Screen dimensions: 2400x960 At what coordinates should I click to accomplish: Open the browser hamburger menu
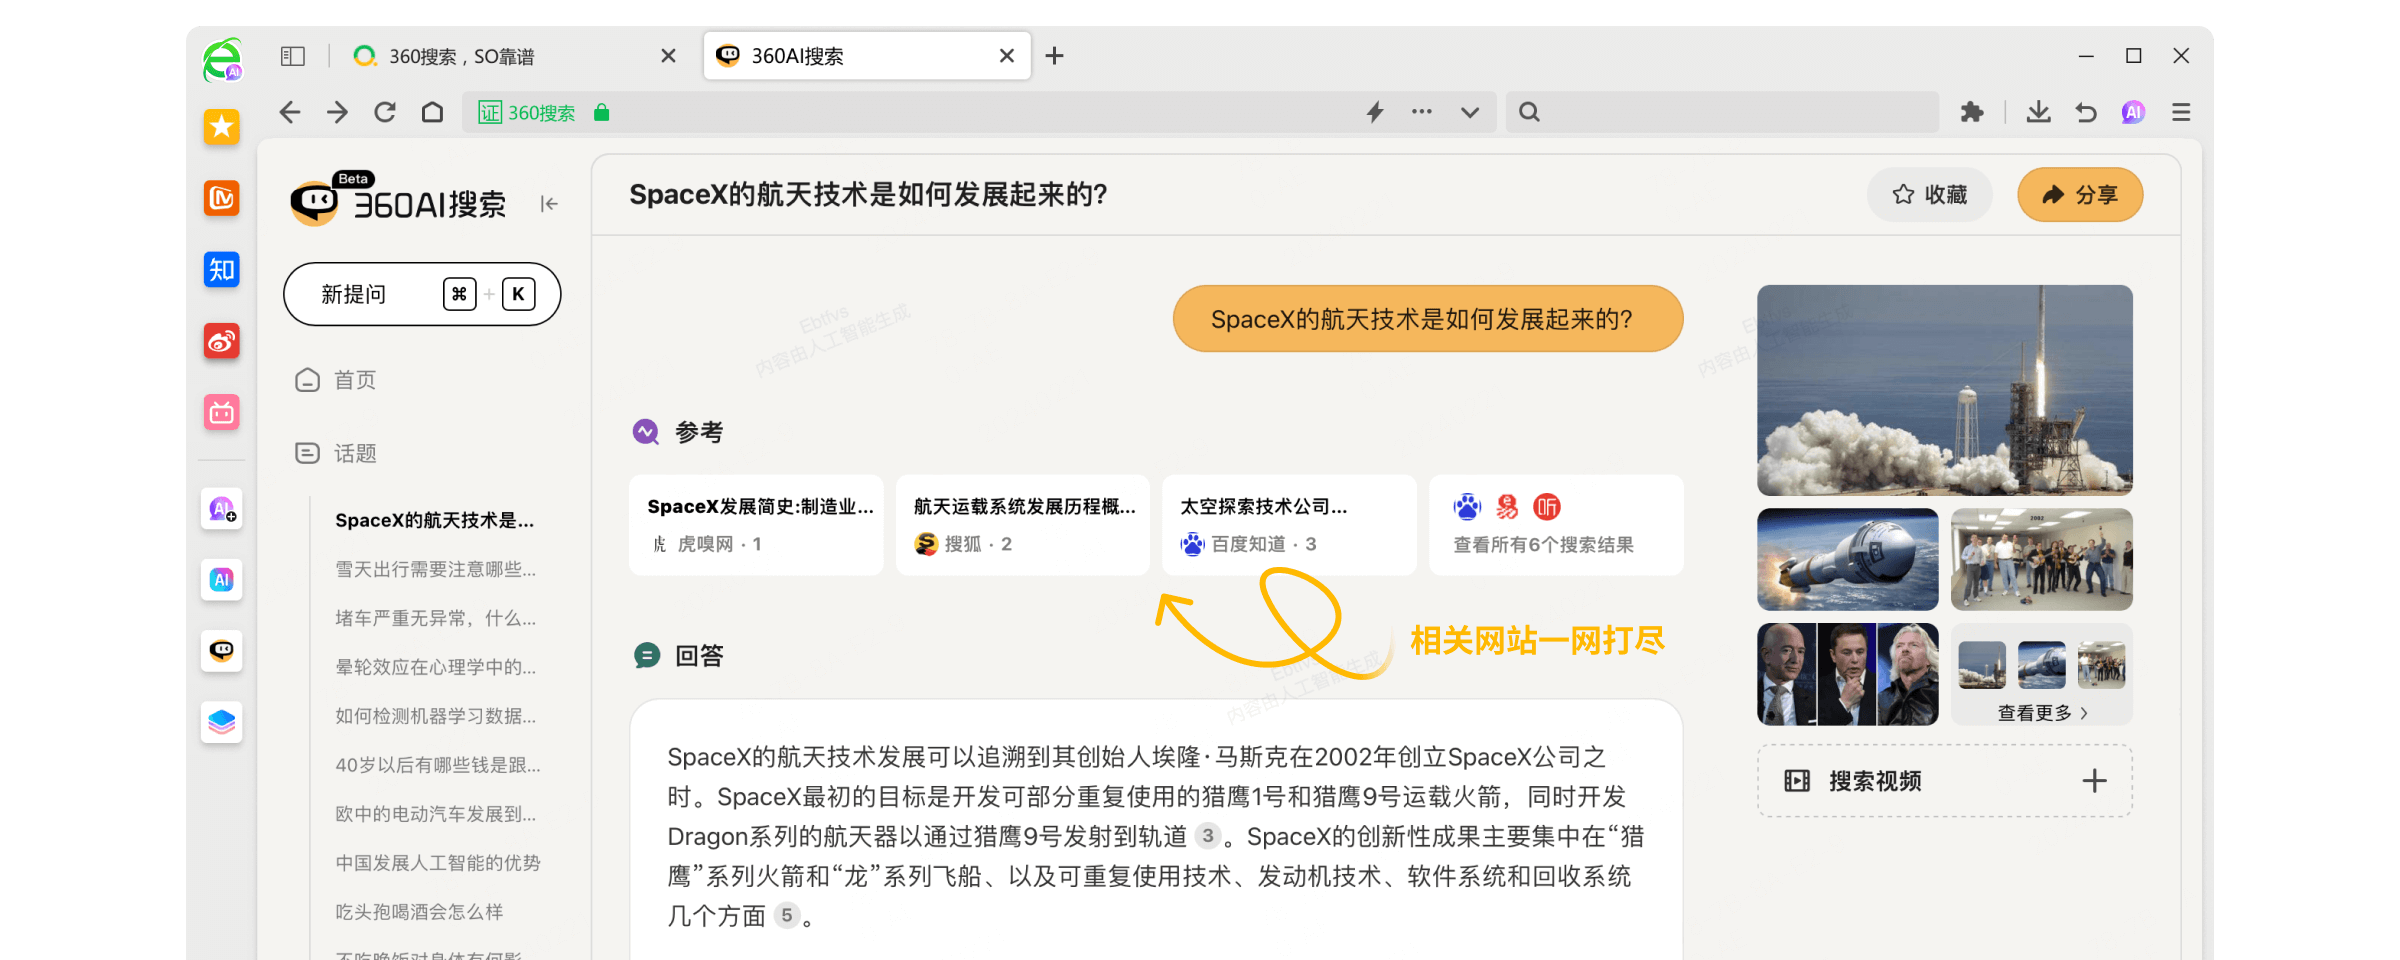pos(2180,112)
